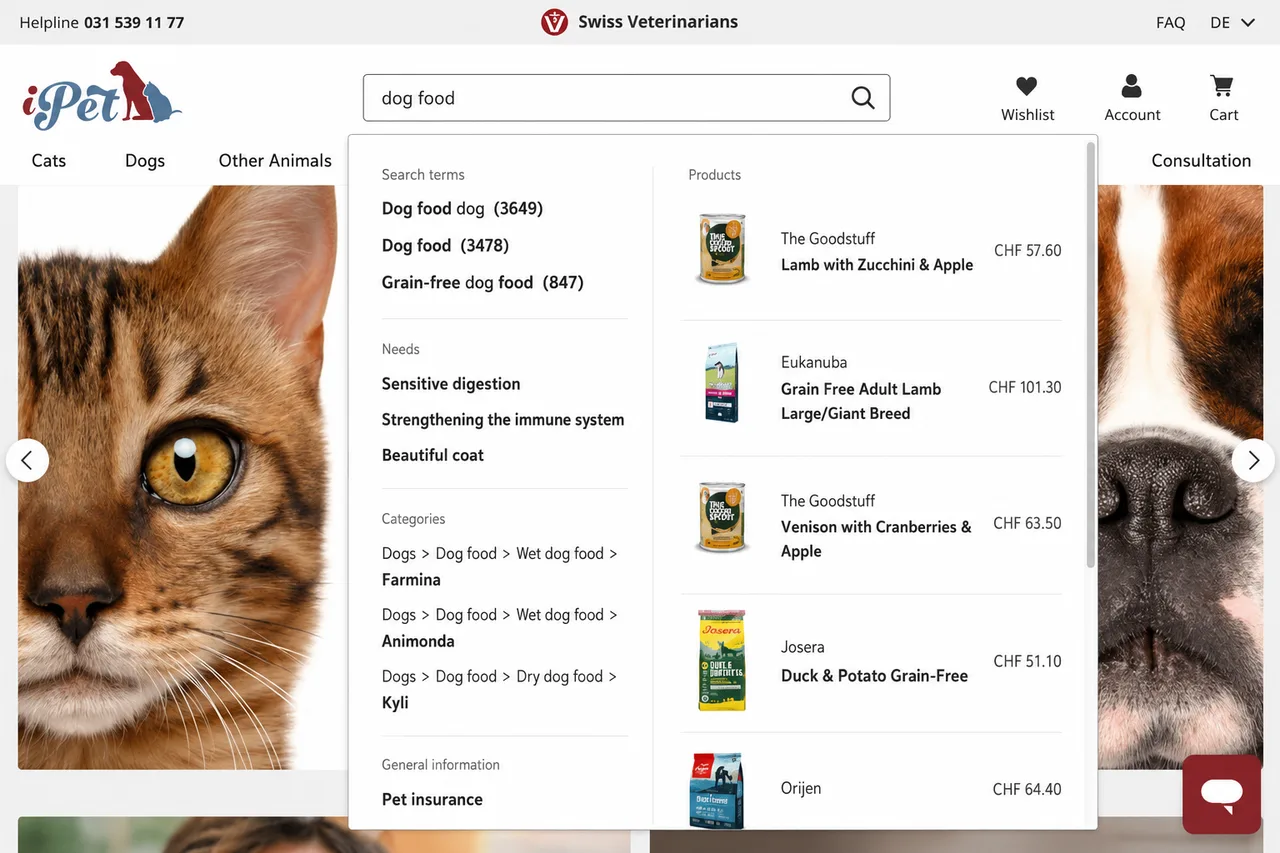Open the FAQ link

tap(1170, 22)
